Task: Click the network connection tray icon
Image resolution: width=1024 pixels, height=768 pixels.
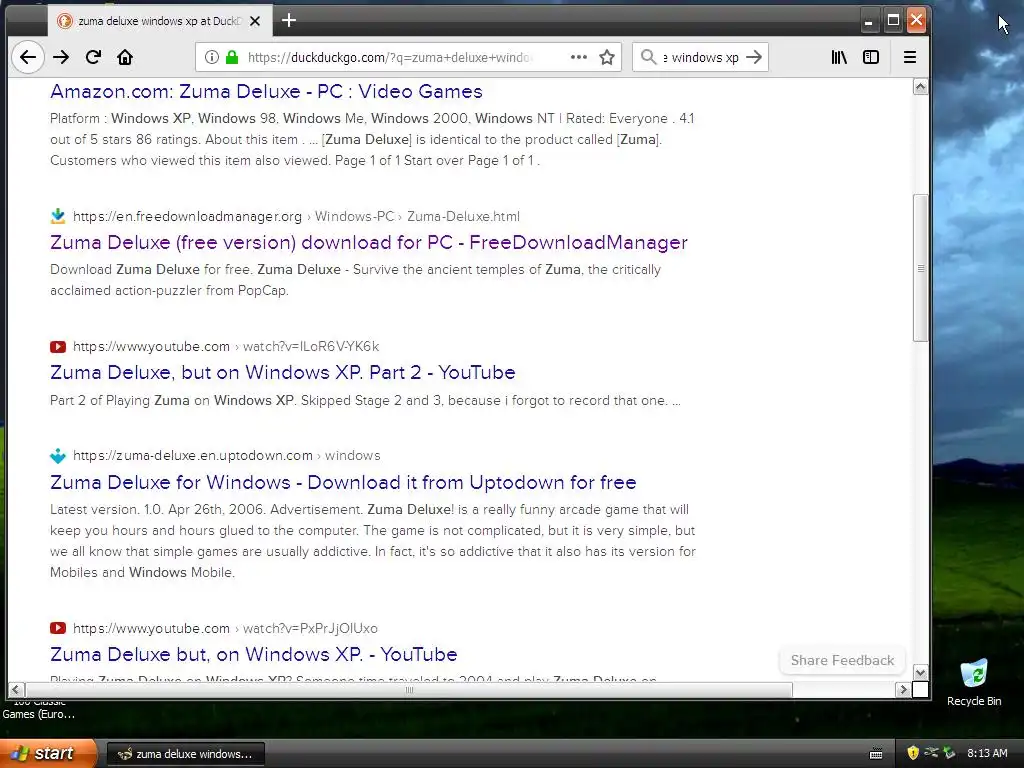Action: point(931,753)
